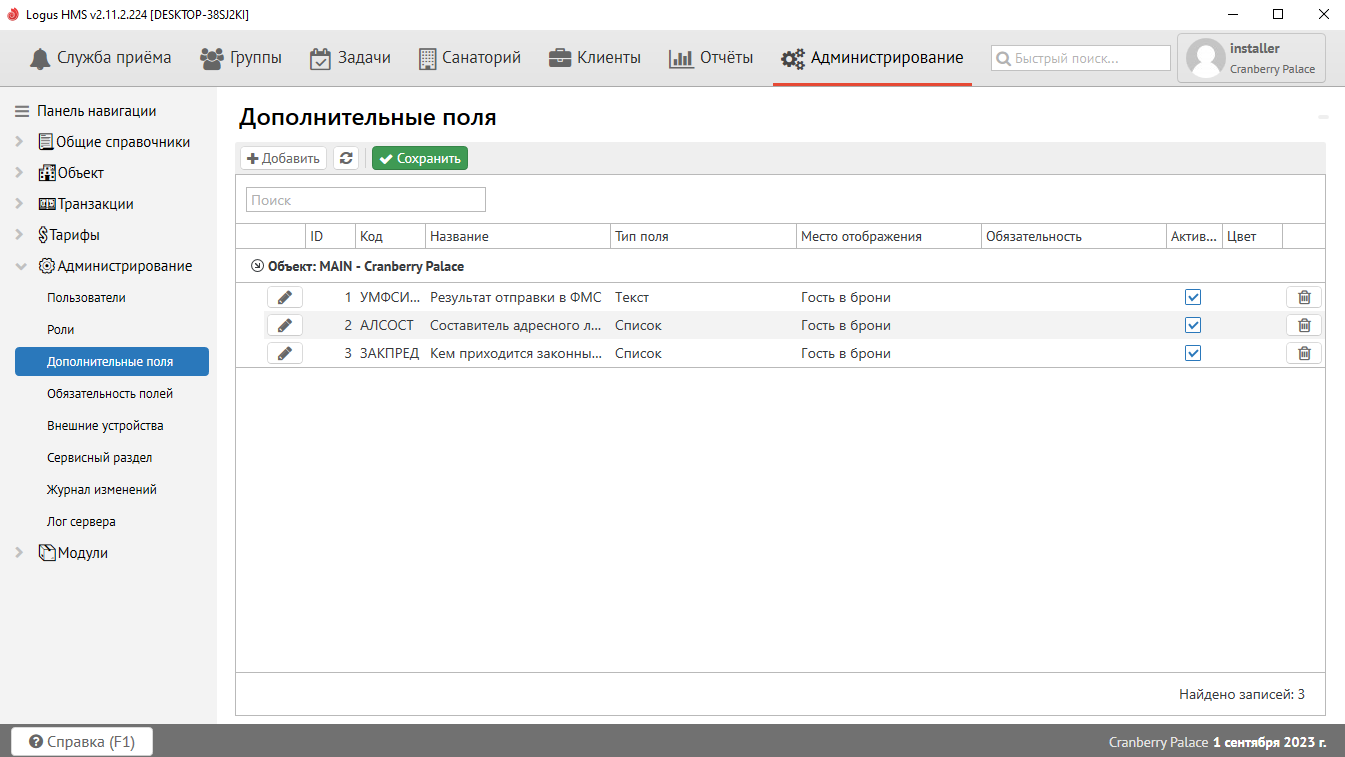This screenshot has width=1345, height=757.
Task: Collapse the Объект: MAIN - Cranberry Palace group
Action: 257,267
